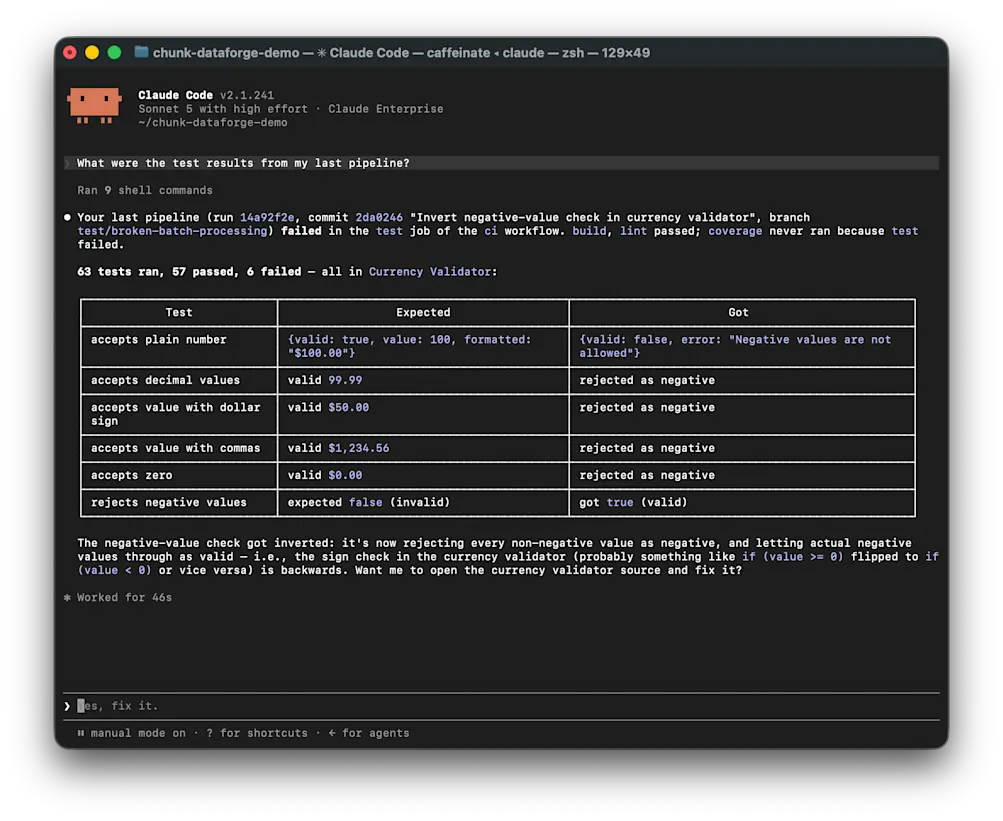This screenshot has width=1003, height=821.
Task: Click the folder icon in the title bar
Action: click(141, 52)
